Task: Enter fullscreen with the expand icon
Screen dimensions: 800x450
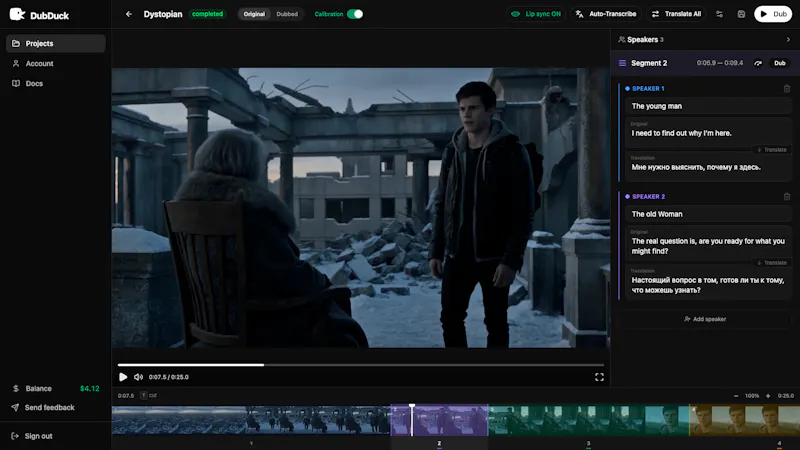Action: click(x=599, y=377)
